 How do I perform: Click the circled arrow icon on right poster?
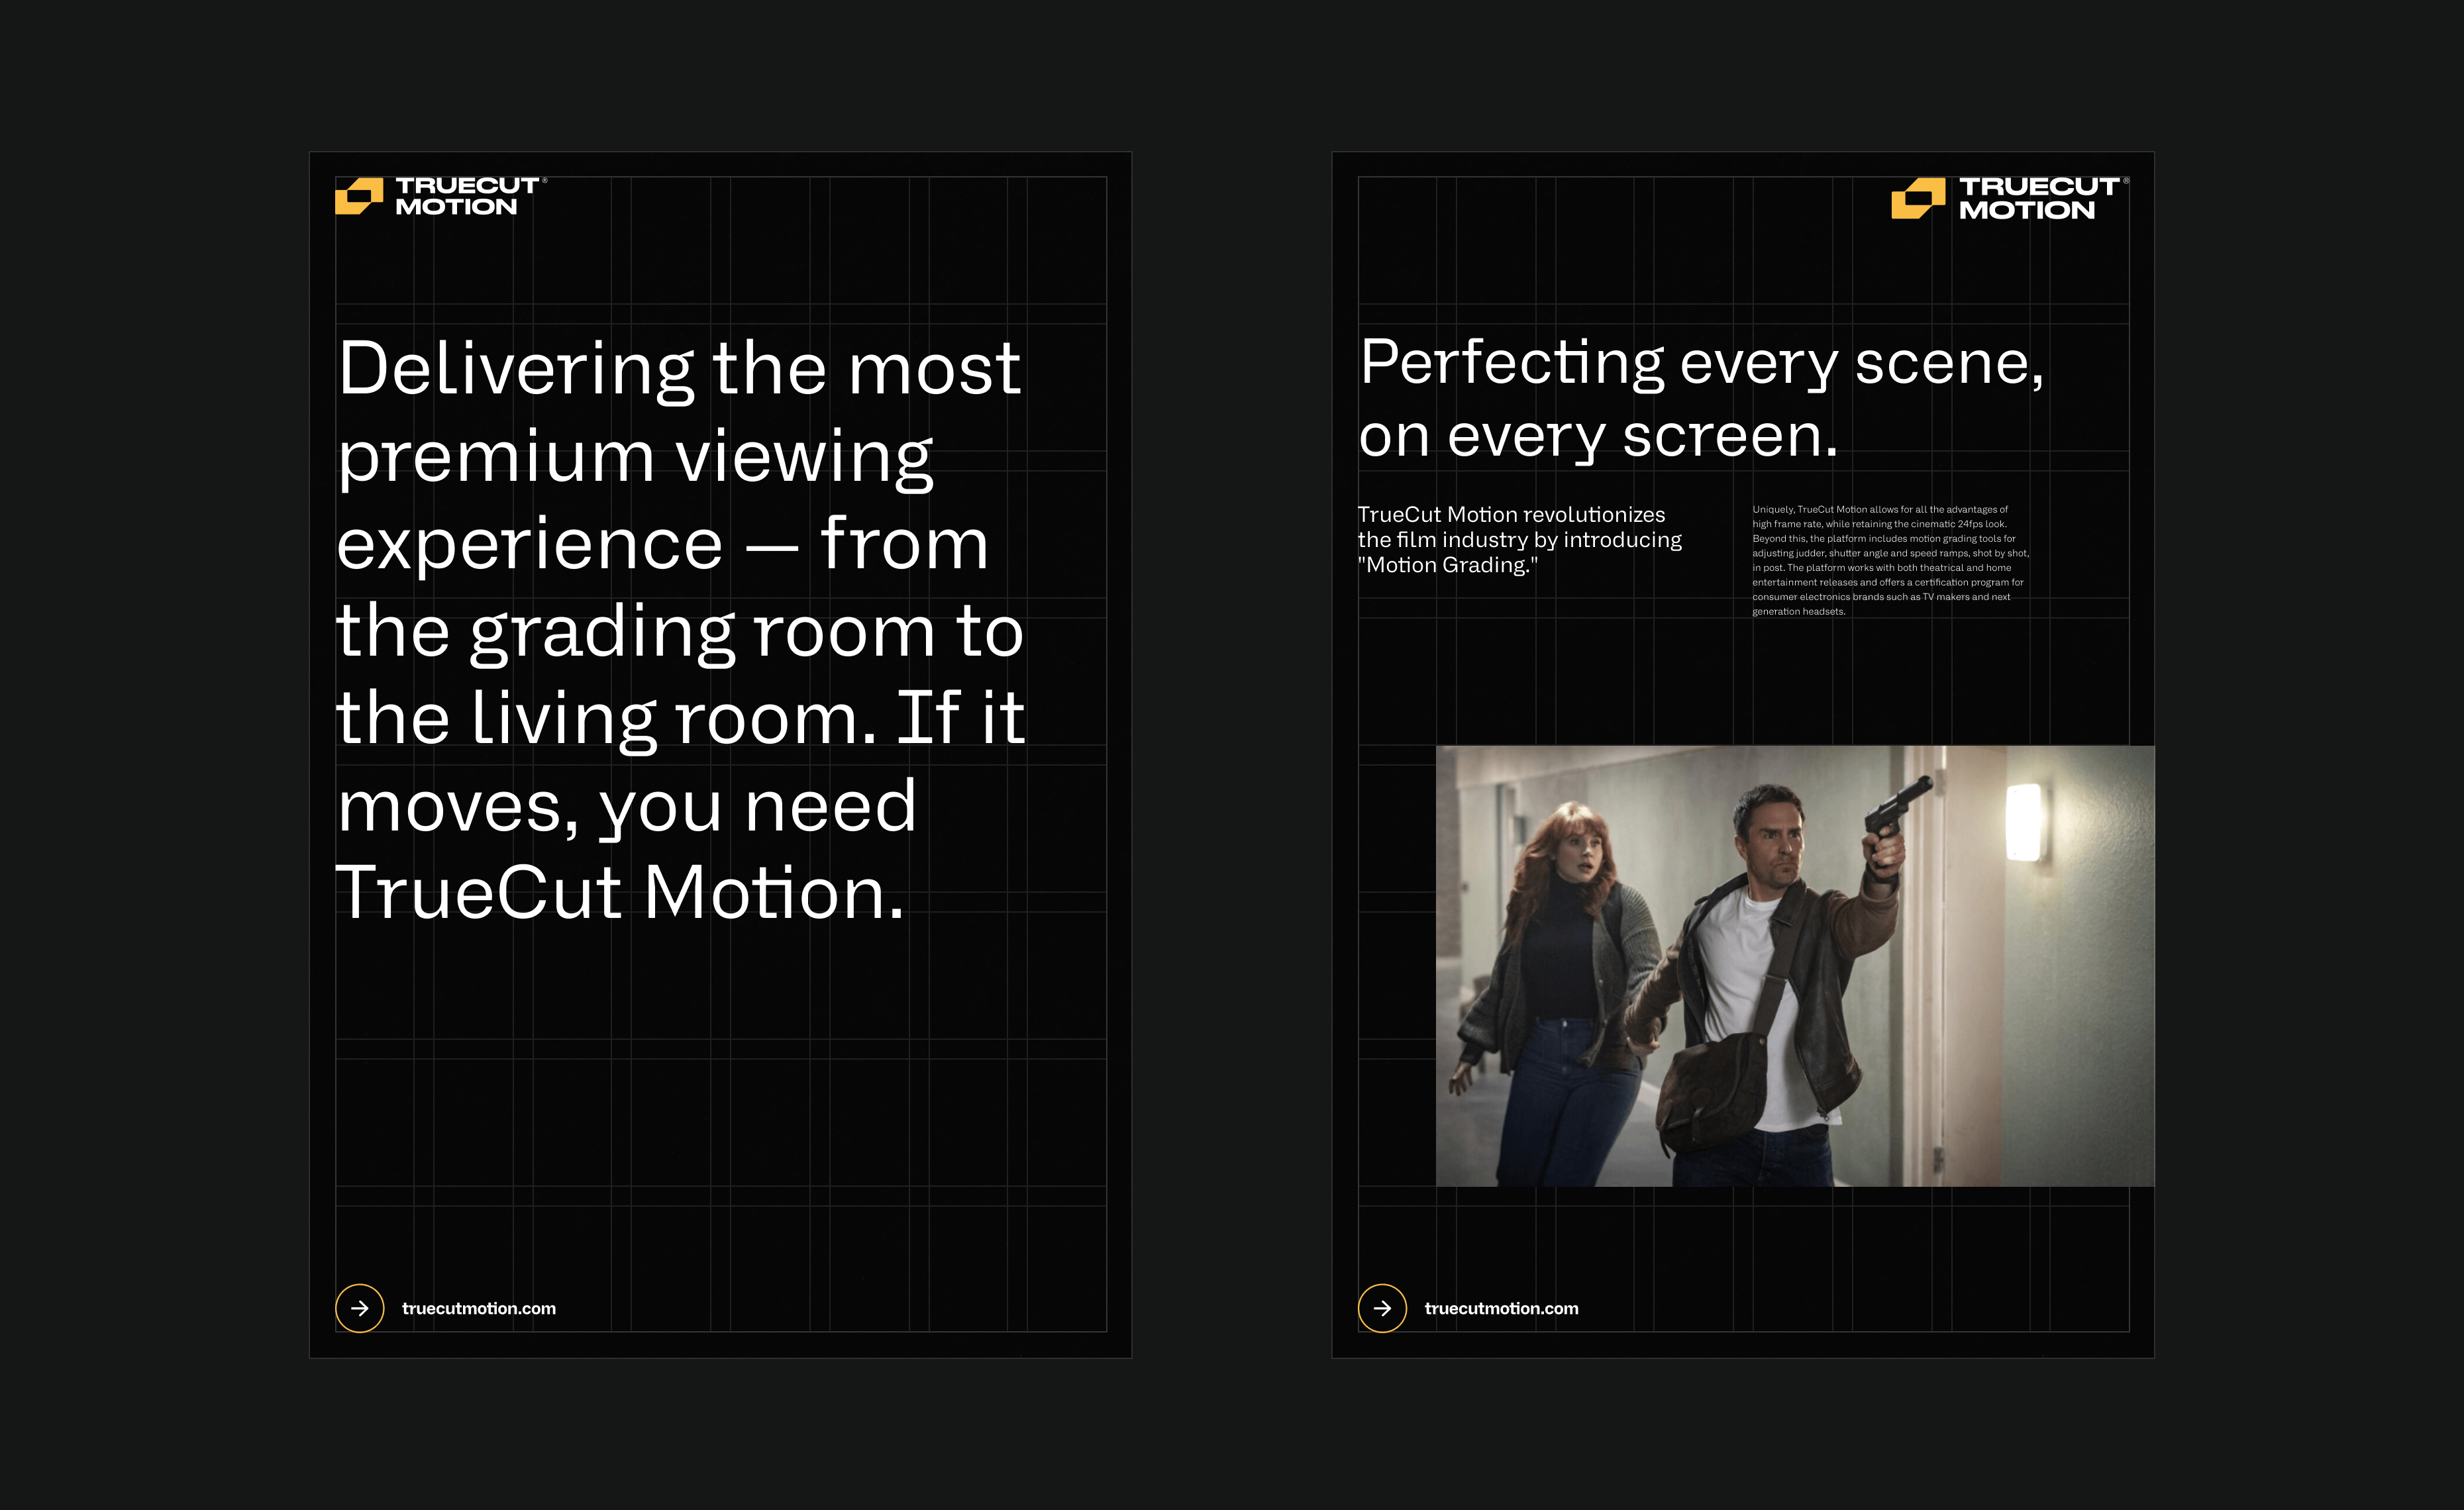pos(1384,1307)
